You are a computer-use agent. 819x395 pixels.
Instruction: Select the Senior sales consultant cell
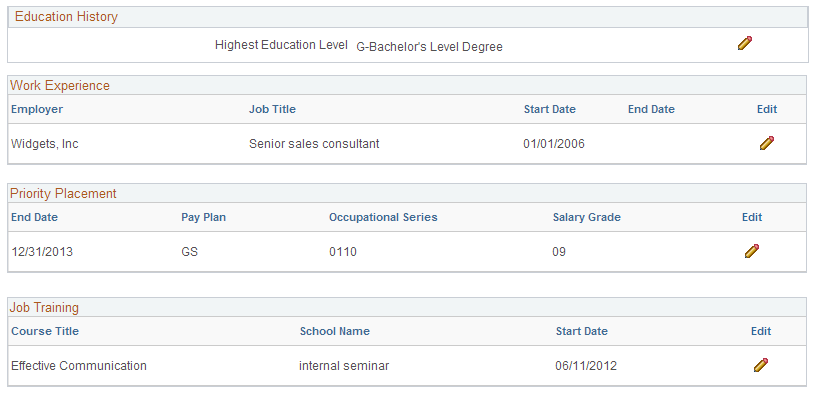[x=314, y=144]
